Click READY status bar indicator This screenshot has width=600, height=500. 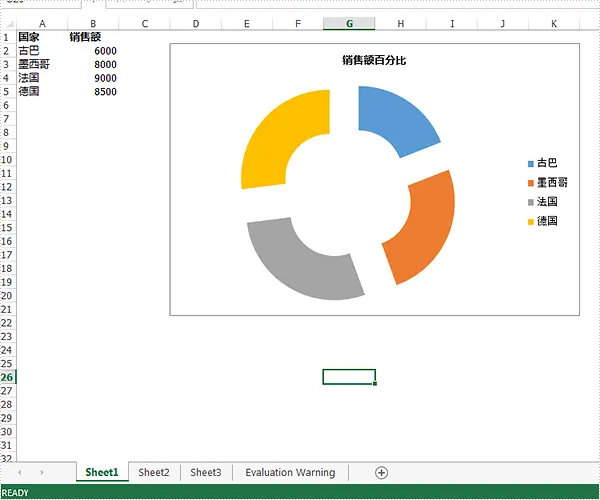[15, 493]
